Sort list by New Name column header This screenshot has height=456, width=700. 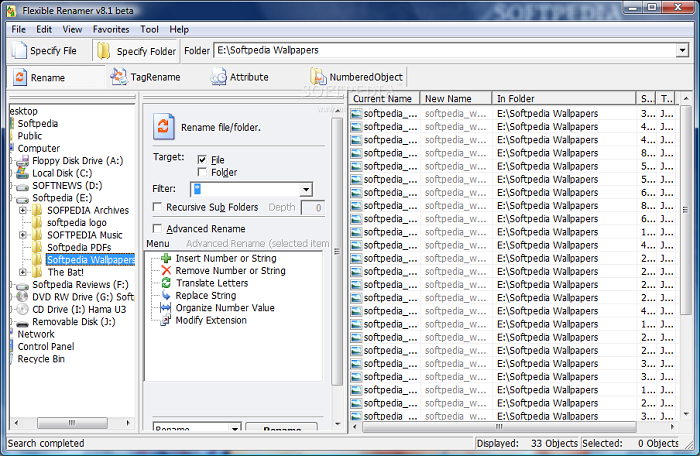pyautogui.click(x=448, y=99)
